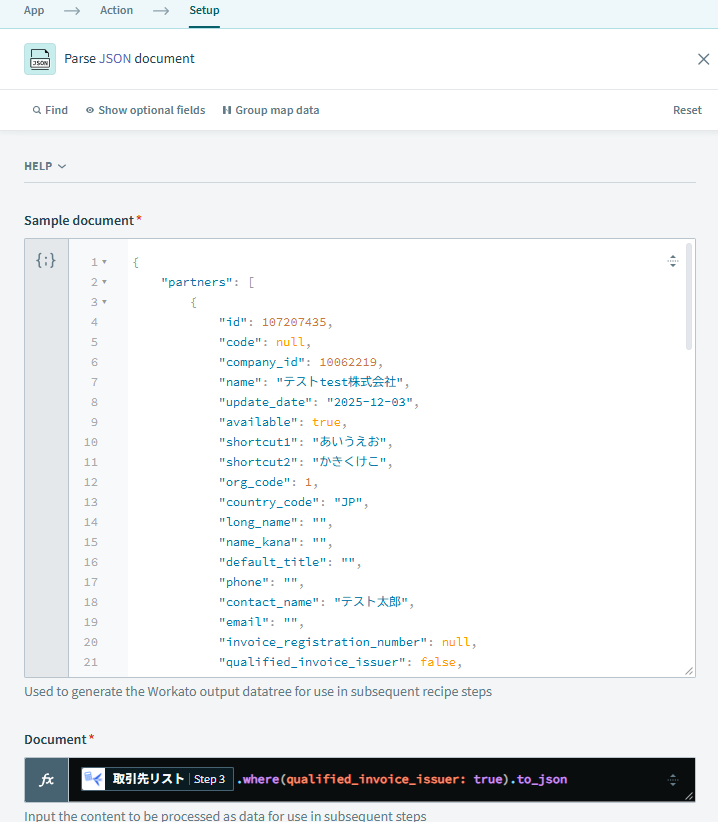The image size is (718, 822).
Task: Switch to the Action tab
Action: [116, 10]
